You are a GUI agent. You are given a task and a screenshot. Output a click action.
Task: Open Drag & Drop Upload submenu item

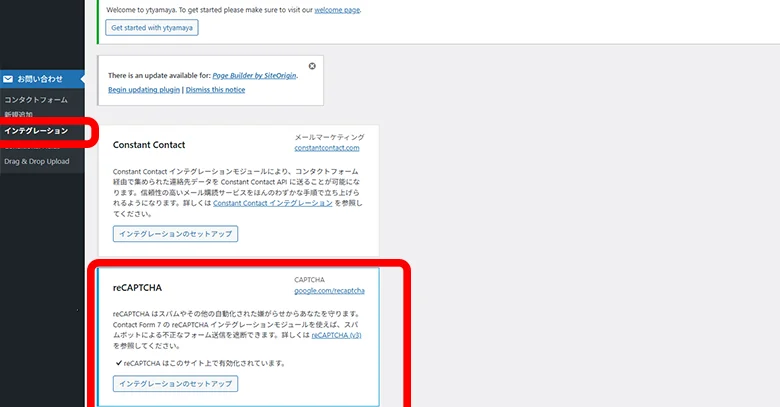coord(37,161)
